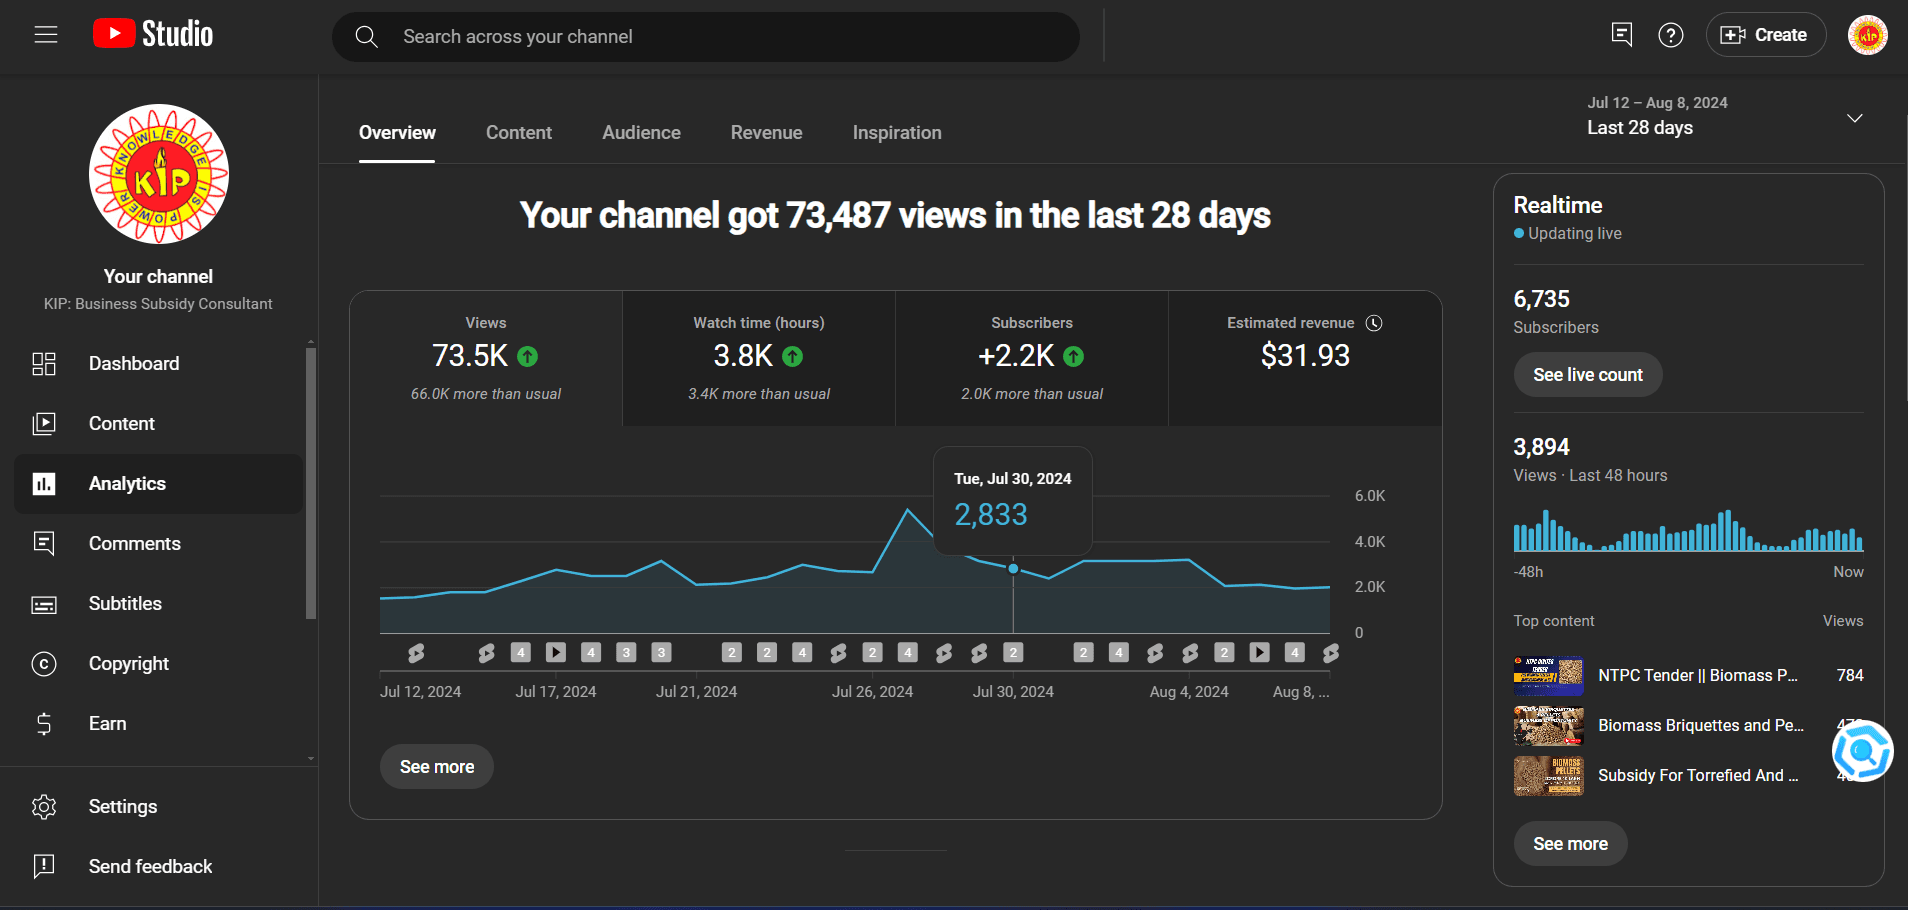Open the 'Last 28 days' date selector
Image resolution: width=1908 pixels, height=910 pixels.
[1726, 116]
